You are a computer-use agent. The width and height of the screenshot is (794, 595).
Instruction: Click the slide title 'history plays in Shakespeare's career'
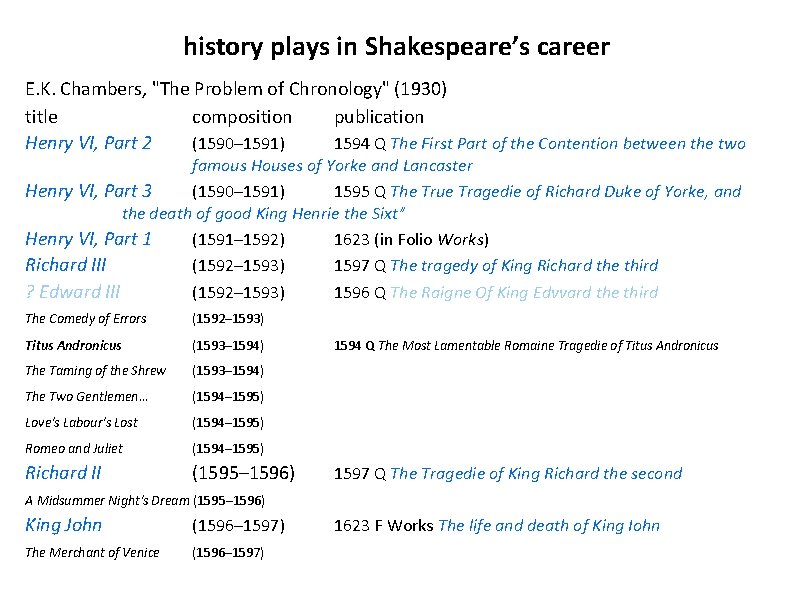click(x=396, y=47)
